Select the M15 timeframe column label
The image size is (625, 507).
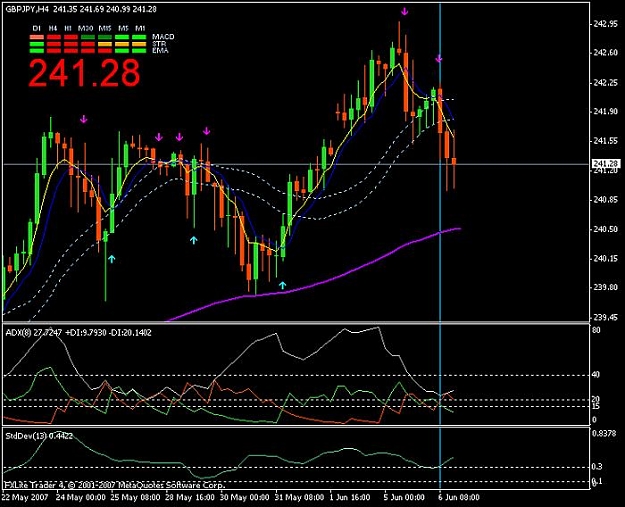tap(105, 28)
